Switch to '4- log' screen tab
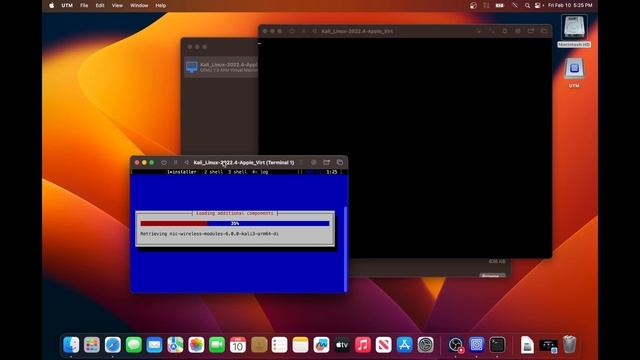The image size is (640, 360). click(x=260, y=172)
